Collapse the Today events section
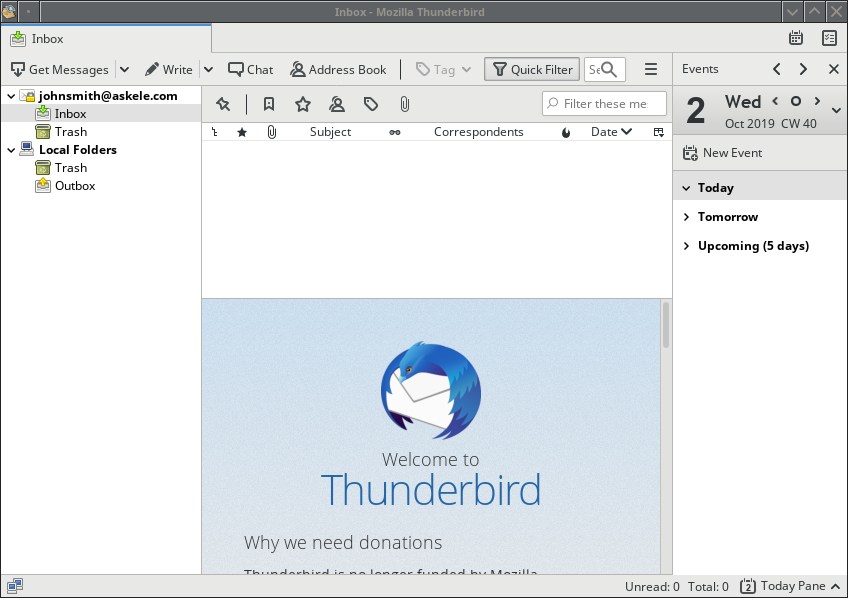848x598 pixels. pyautogui.click(x=686, y=187)
